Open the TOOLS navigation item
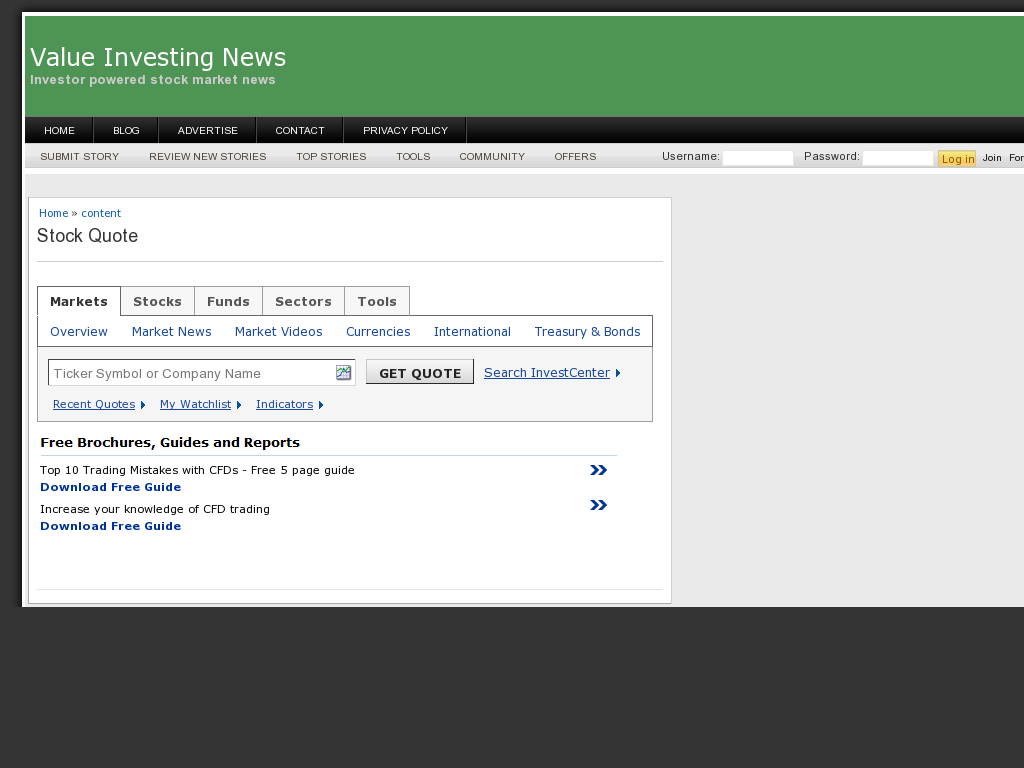The image size is (1024, 768). click(x=413, y=156)
